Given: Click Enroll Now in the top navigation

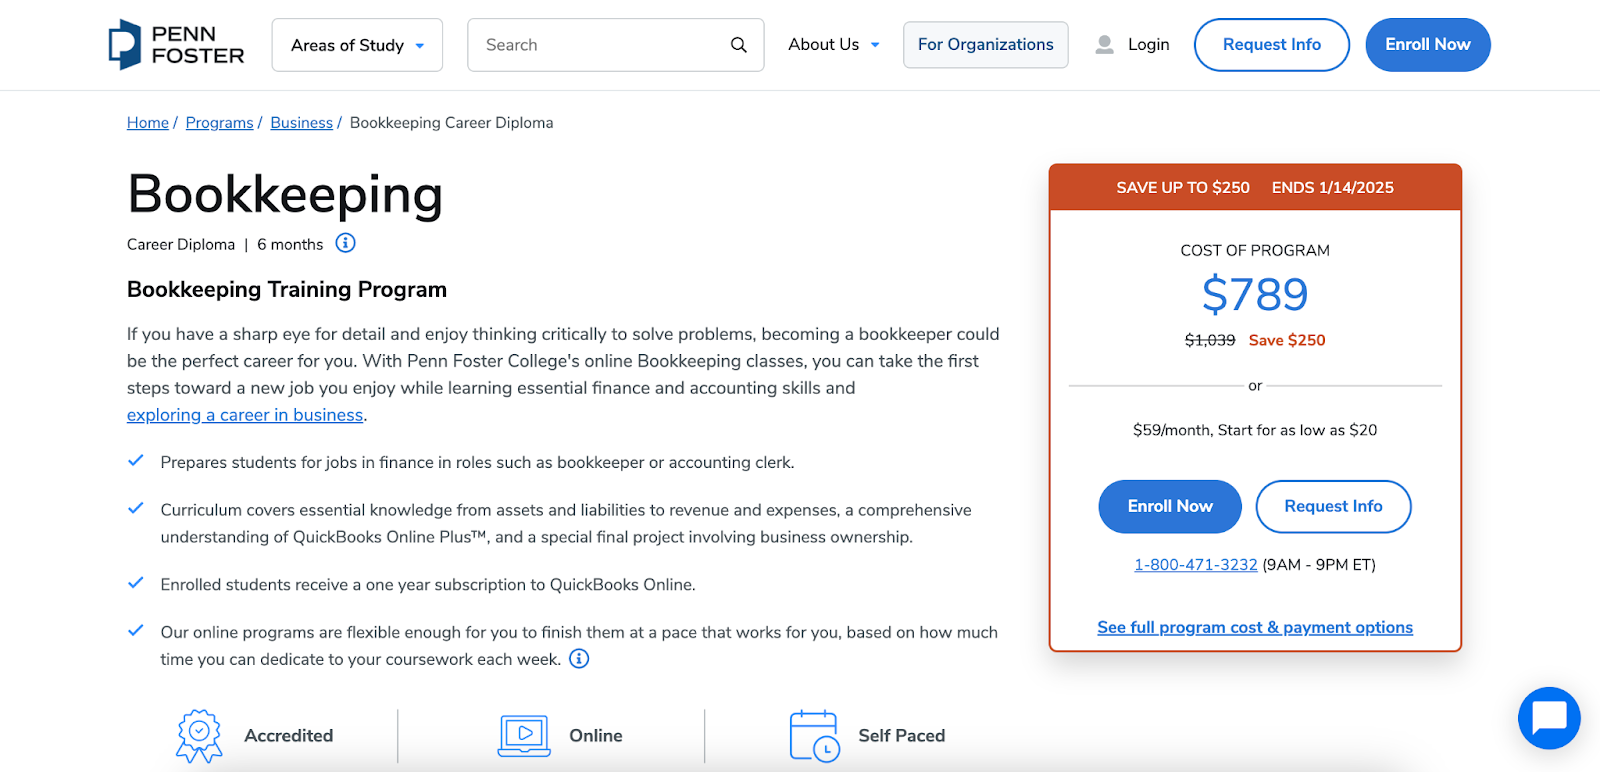Looking at the screenshot, I should tap(1427, 44).
